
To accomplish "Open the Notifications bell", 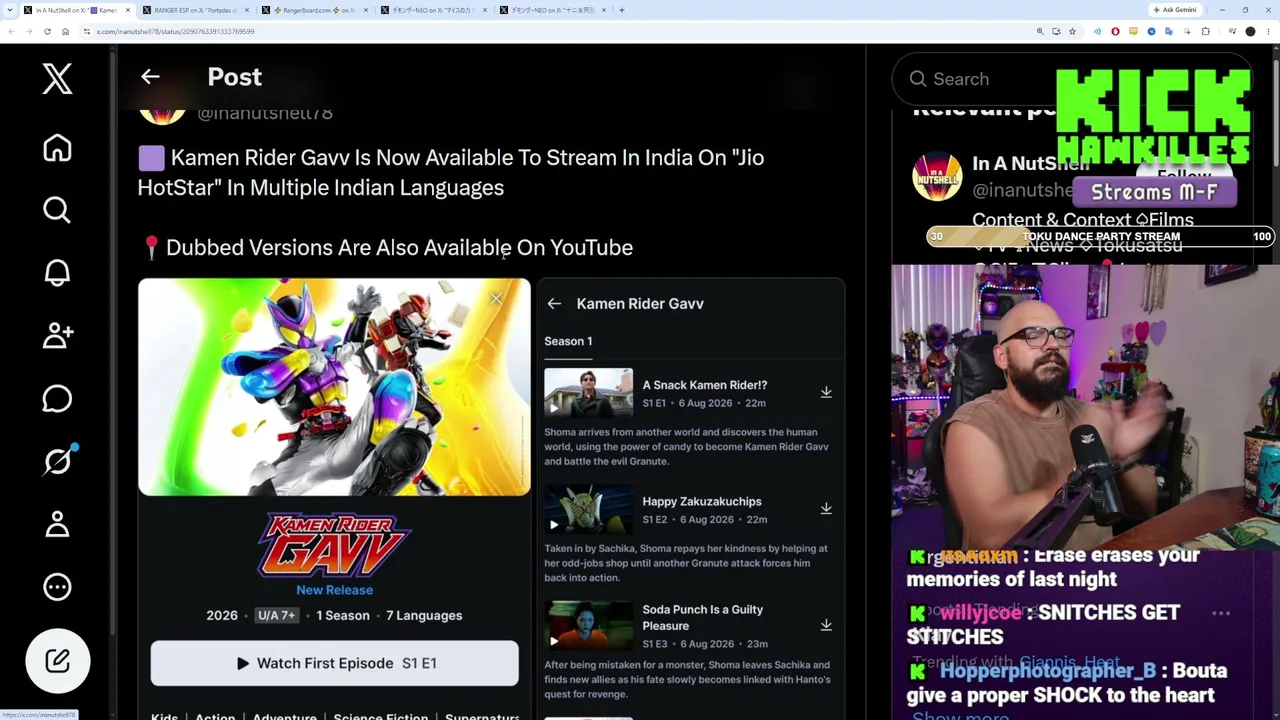I will [x=57, y=272].
